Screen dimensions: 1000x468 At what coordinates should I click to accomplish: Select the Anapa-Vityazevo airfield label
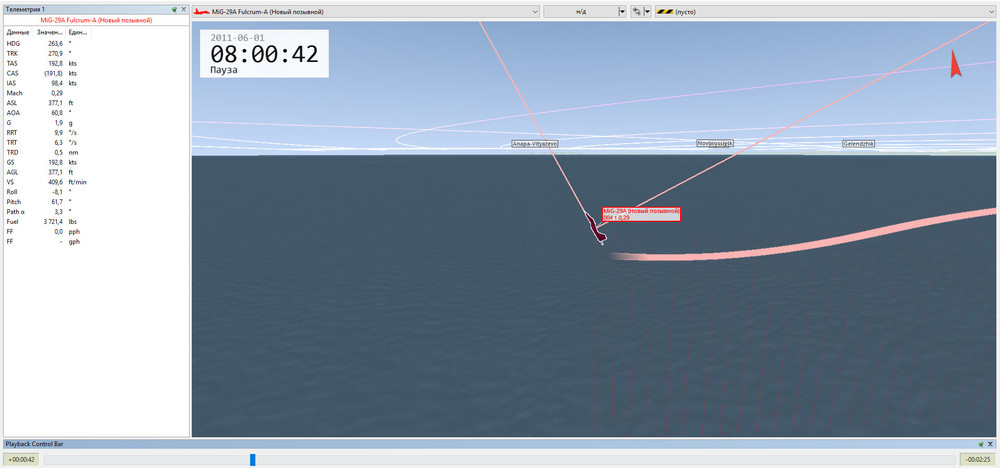pyautogui.click(x=535, y=144)
